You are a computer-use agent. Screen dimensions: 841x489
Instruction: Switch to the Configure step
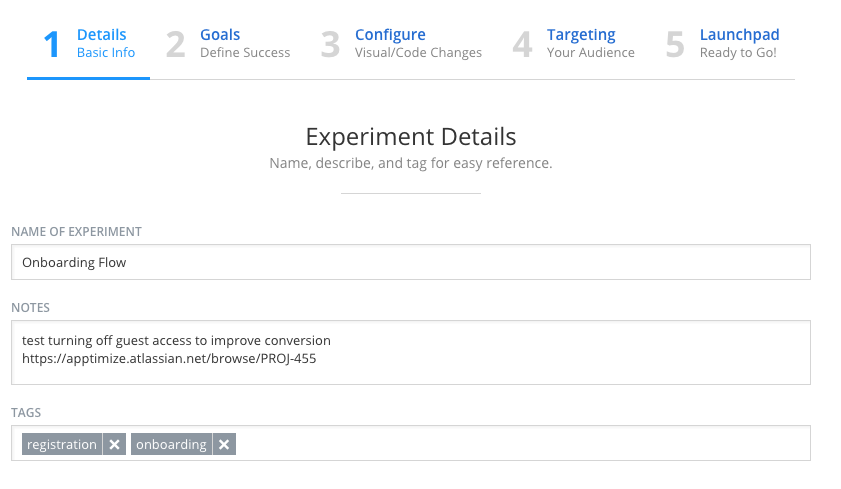coord(401,43)
